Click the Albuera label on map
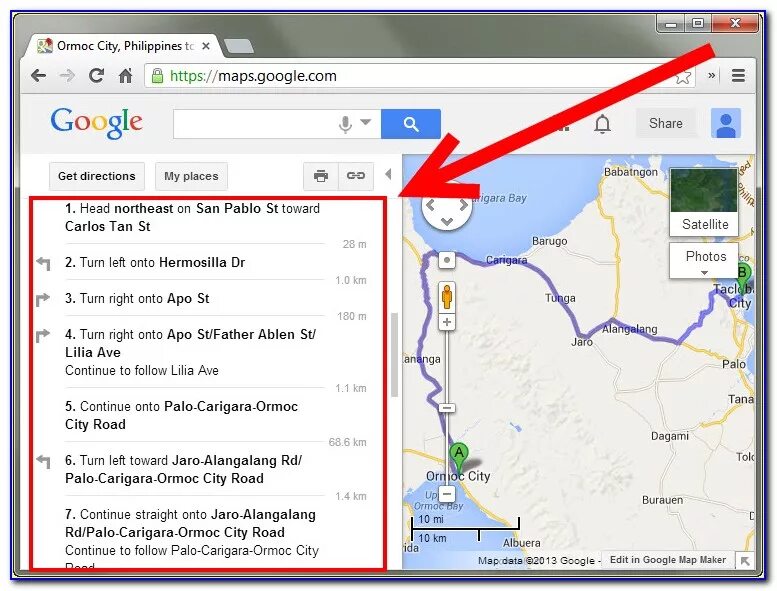The height and width of the screenshot is (591, 777). click(521, 543)
